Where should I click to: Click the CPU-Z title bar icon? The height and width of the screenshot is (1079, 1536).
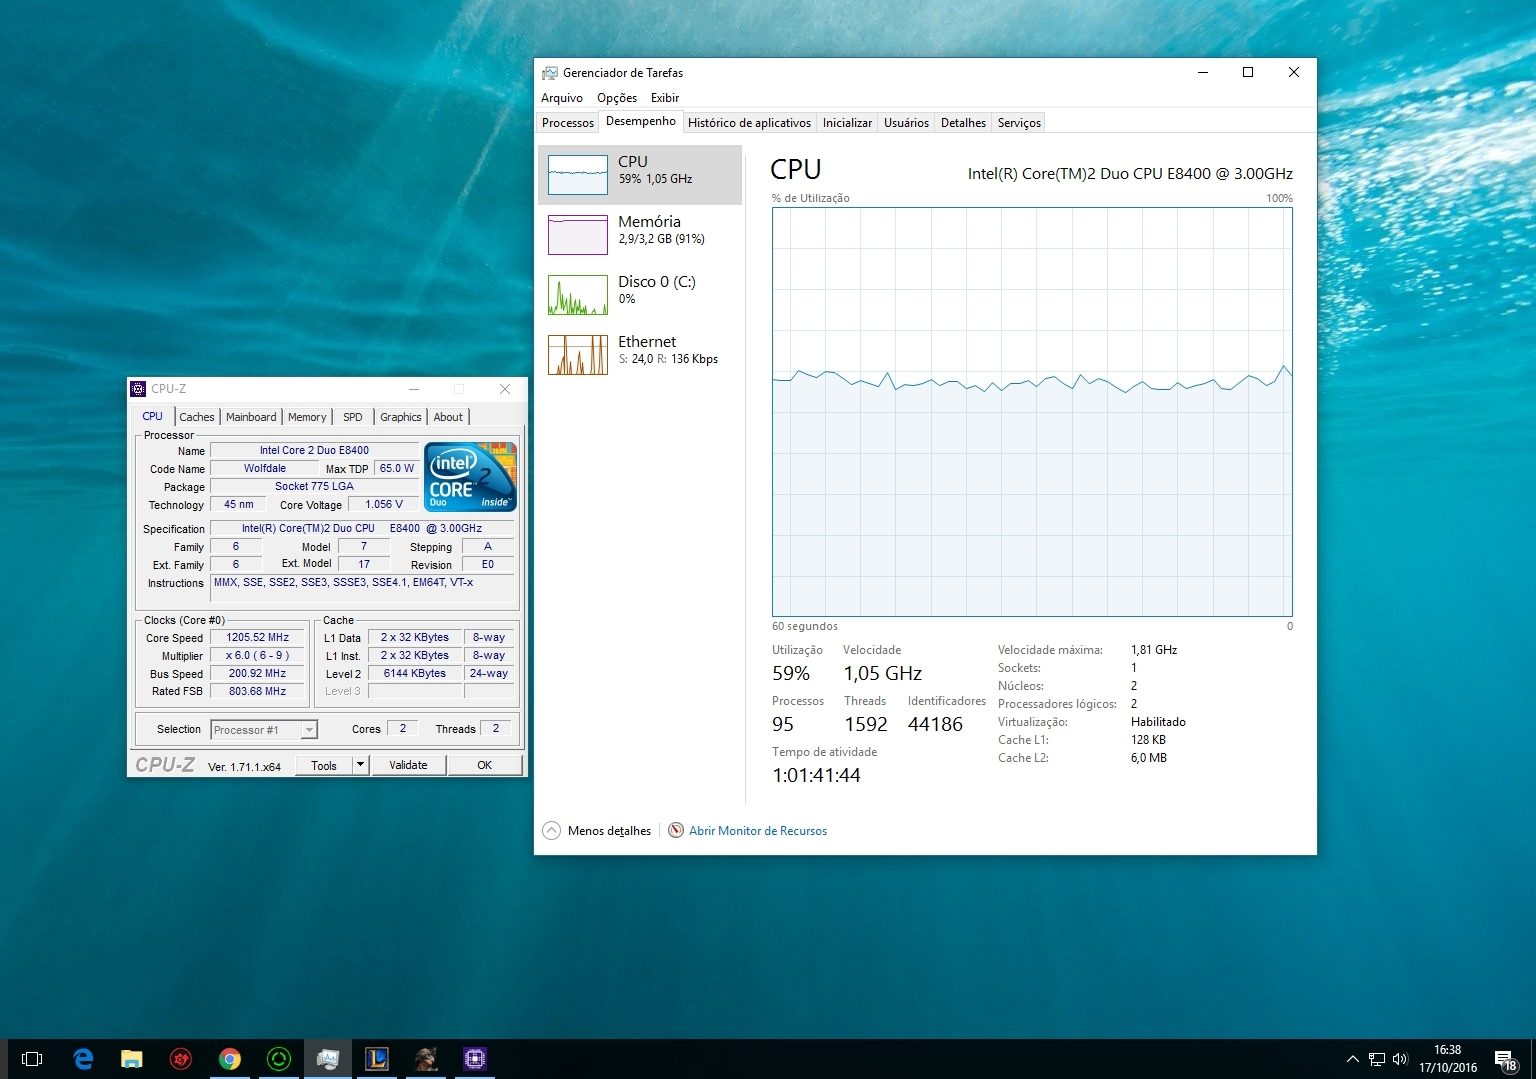pyautogui.click(x=139, y=389)
